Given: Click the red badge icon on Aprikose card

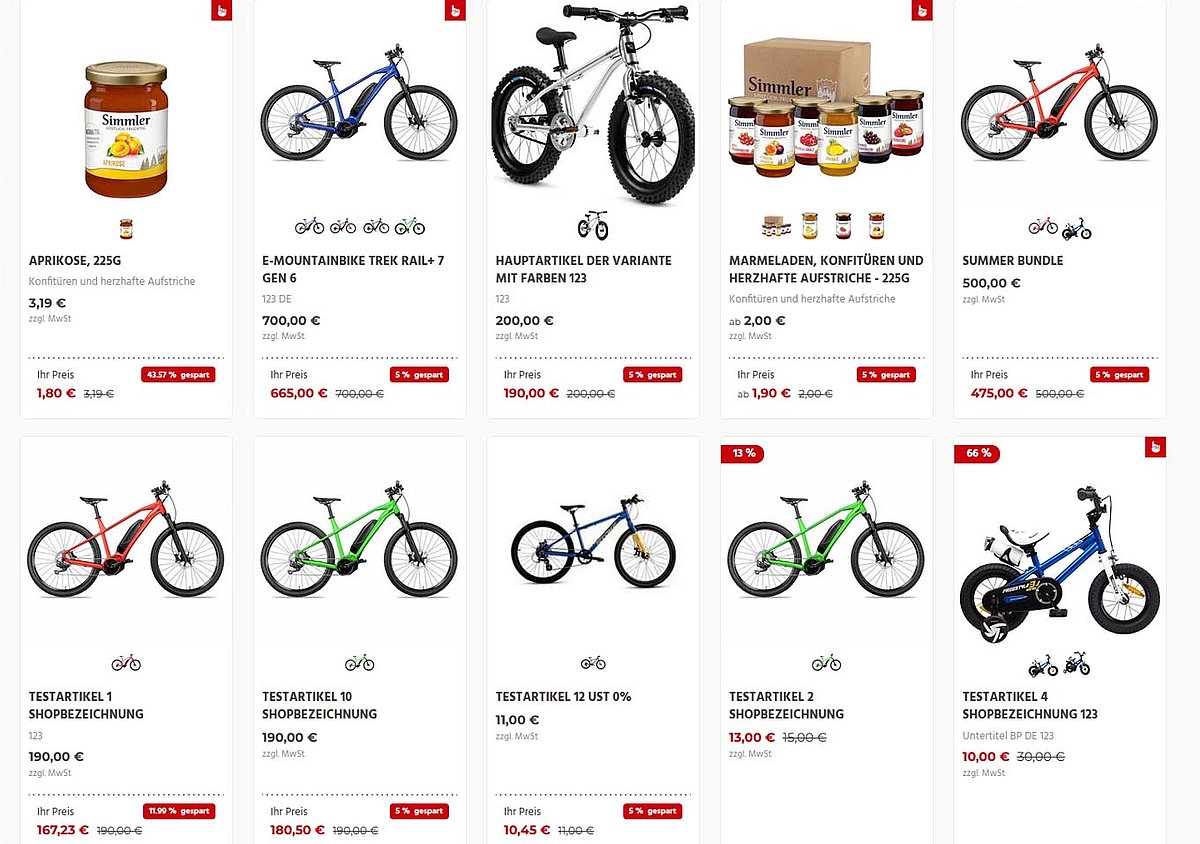Looking at the screenshot, I should (x=222, y=10).
